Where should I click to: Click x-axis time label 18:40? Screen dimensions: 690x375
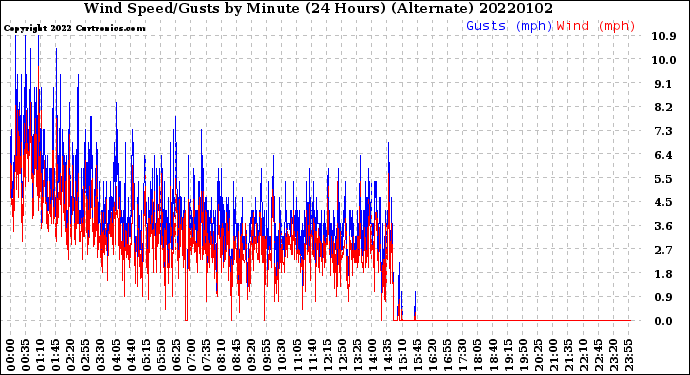point(492,355)
